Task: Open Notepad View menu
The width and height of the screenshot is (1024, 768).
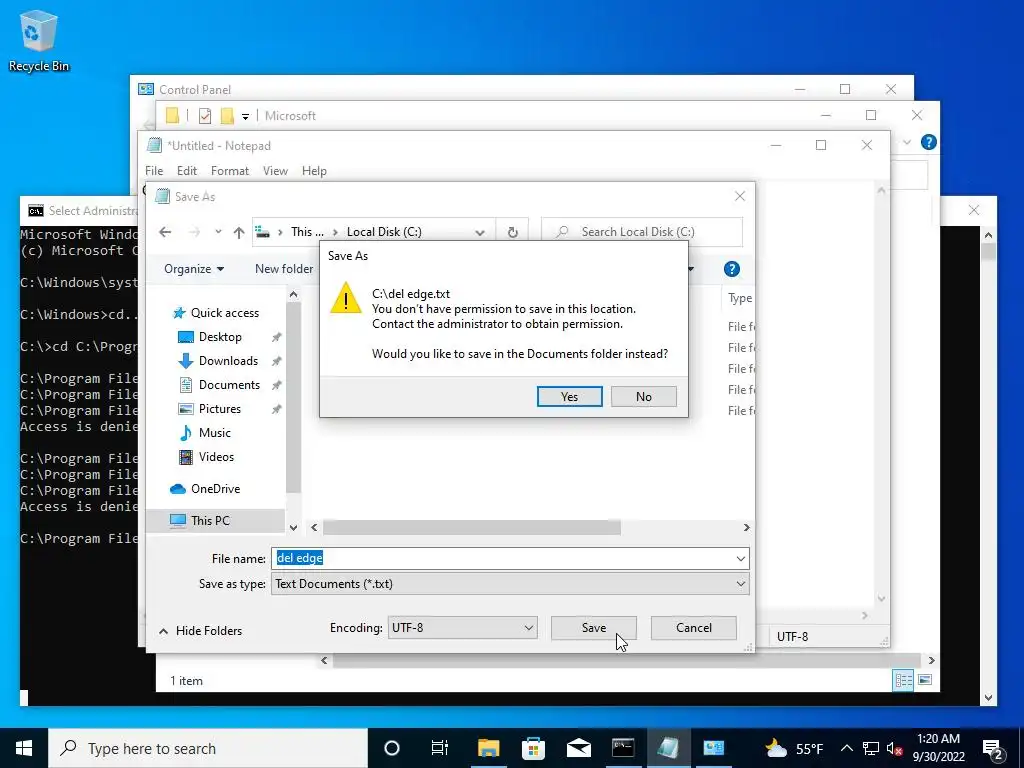Action: (275, 171)
